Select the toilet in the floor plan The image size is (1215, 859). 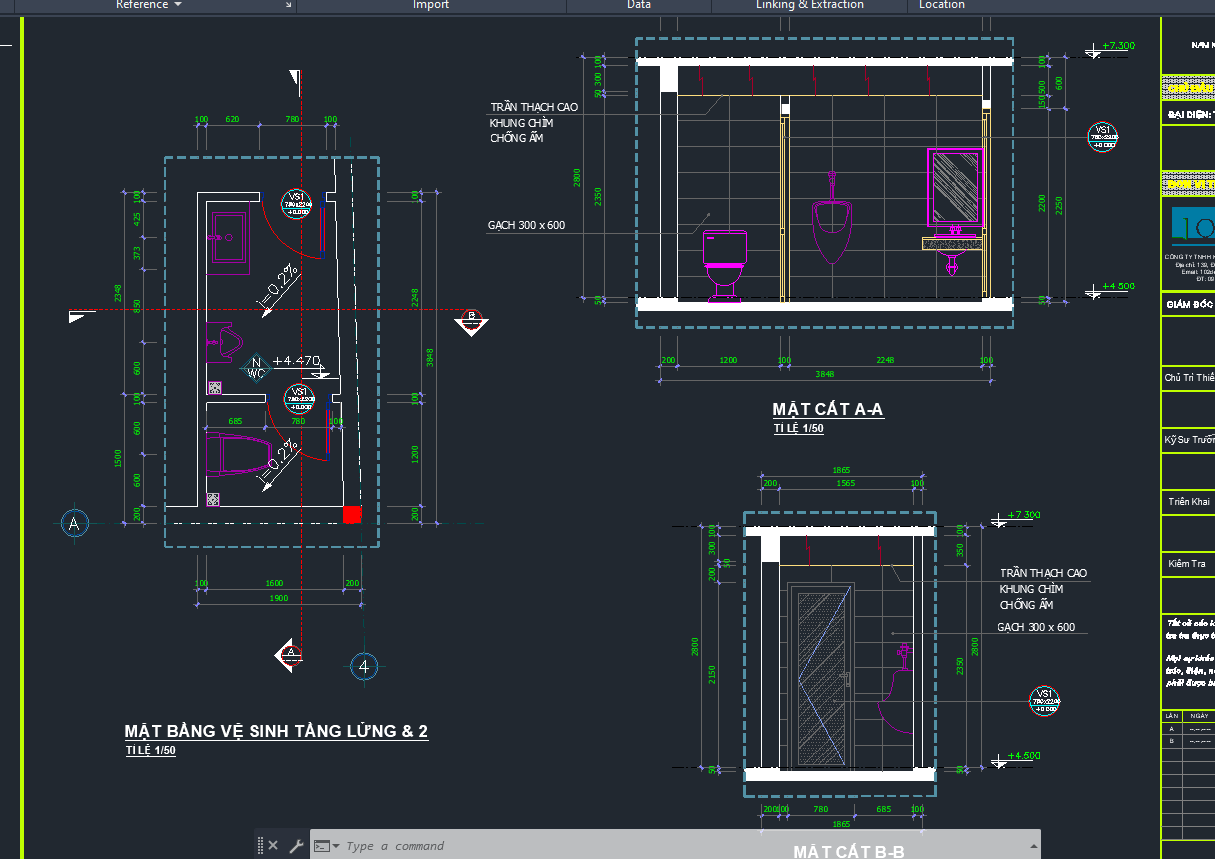(237, 456)
